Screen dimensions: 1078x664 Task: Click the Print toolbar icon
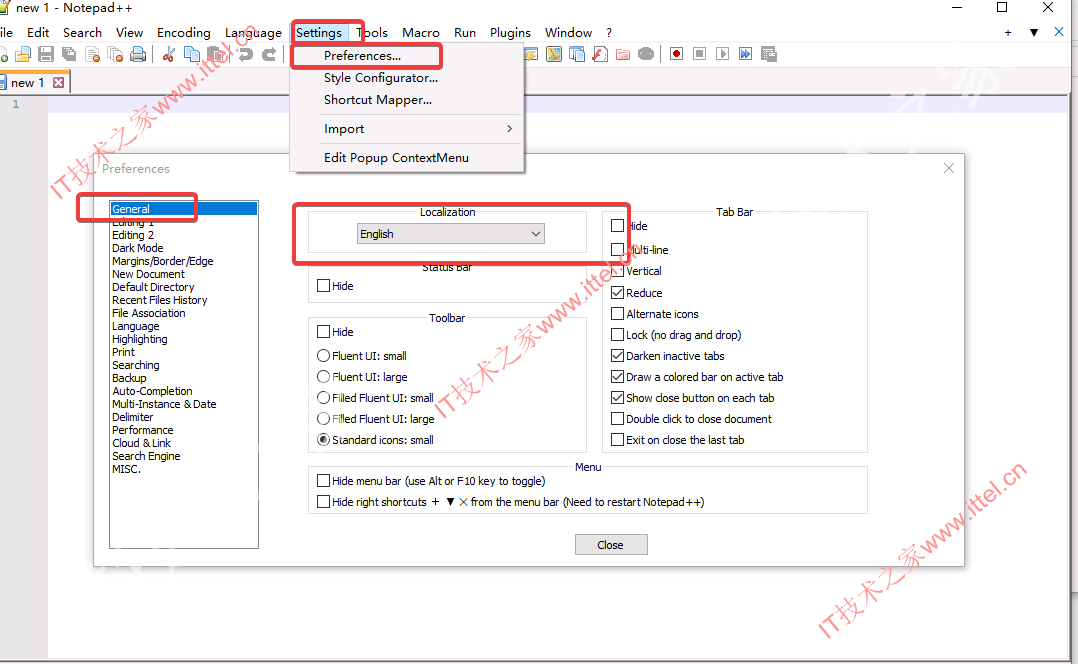point(138,54)
